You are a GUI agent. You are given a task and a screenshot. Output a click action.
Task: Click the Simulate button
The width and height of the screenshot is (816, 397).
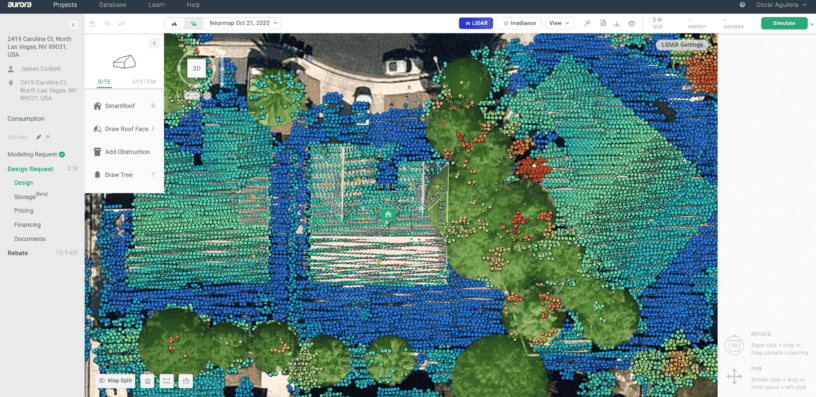pos(784,23)
